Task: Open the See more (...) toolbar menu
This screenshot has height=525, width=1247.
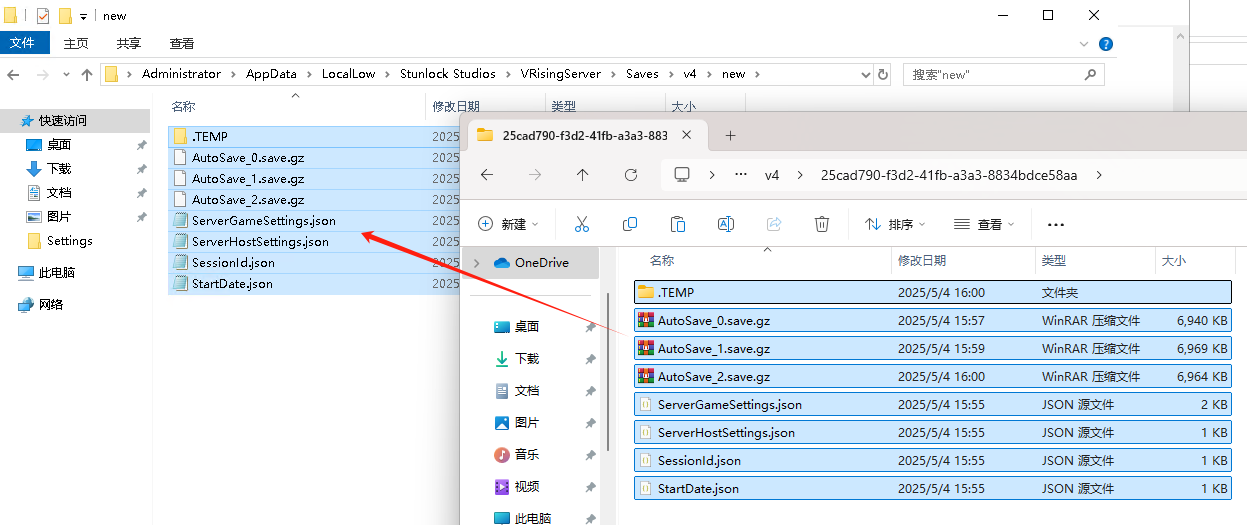Action: coord(1056,225)
